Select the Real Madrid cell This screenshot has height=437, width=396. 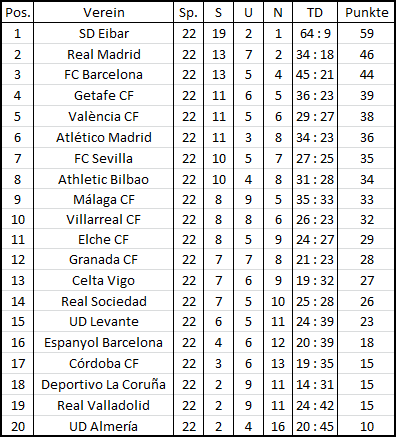point(104,54)
